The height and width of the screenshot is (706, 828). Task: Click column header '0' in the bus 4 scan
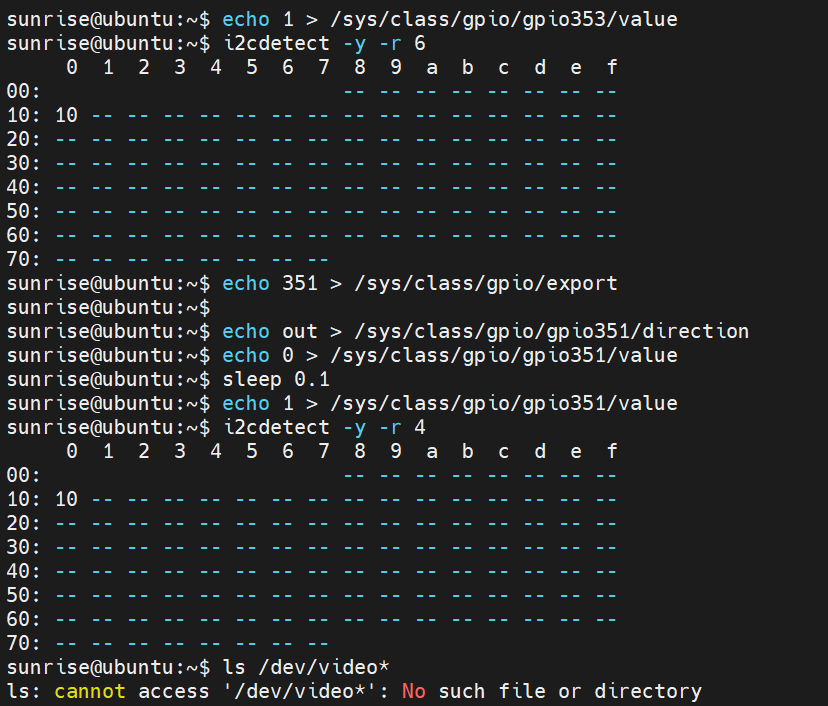(71, 451)
